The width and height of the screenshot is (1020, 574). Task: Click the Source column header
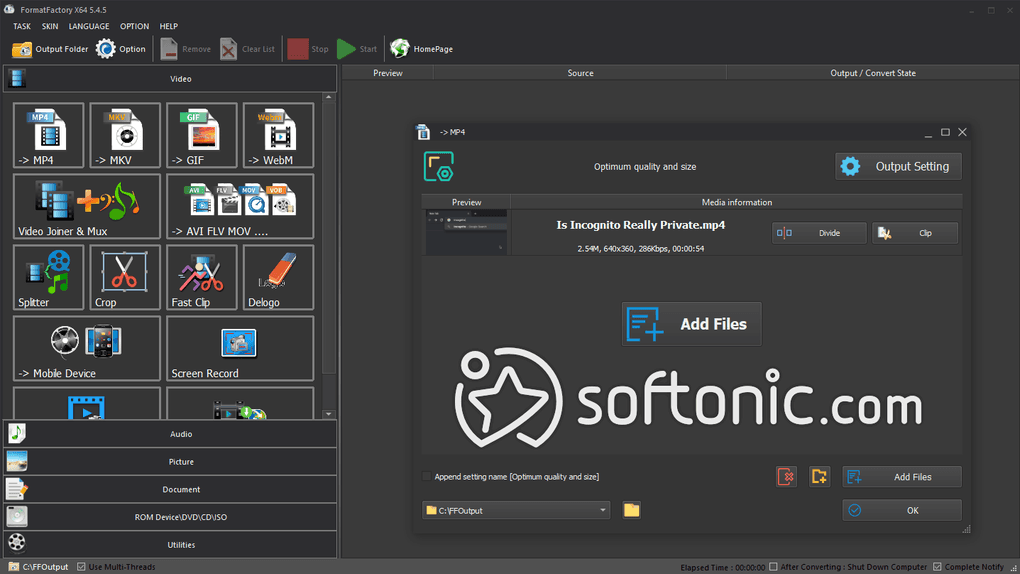click(x=580, y=73)
